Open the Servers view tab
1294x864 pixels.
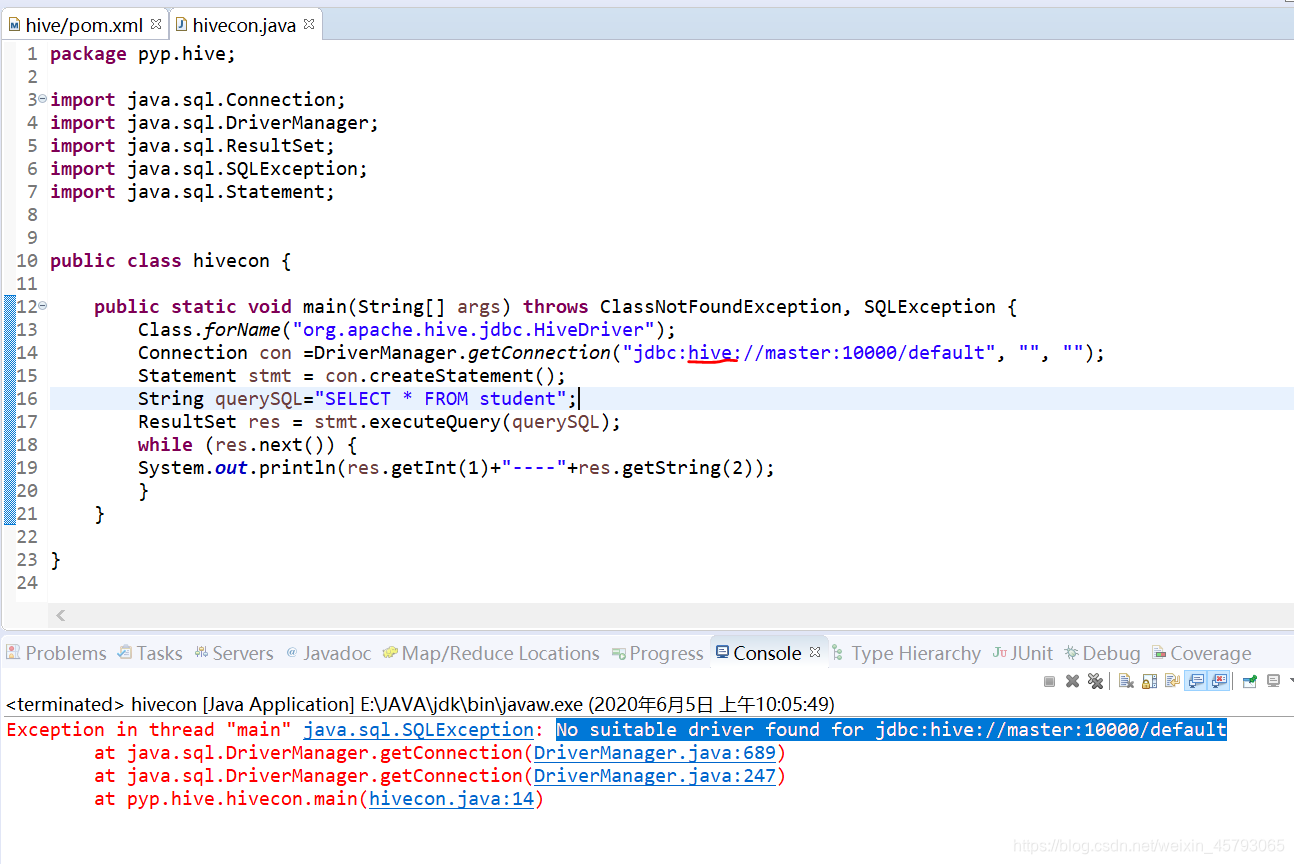(234, 653)
